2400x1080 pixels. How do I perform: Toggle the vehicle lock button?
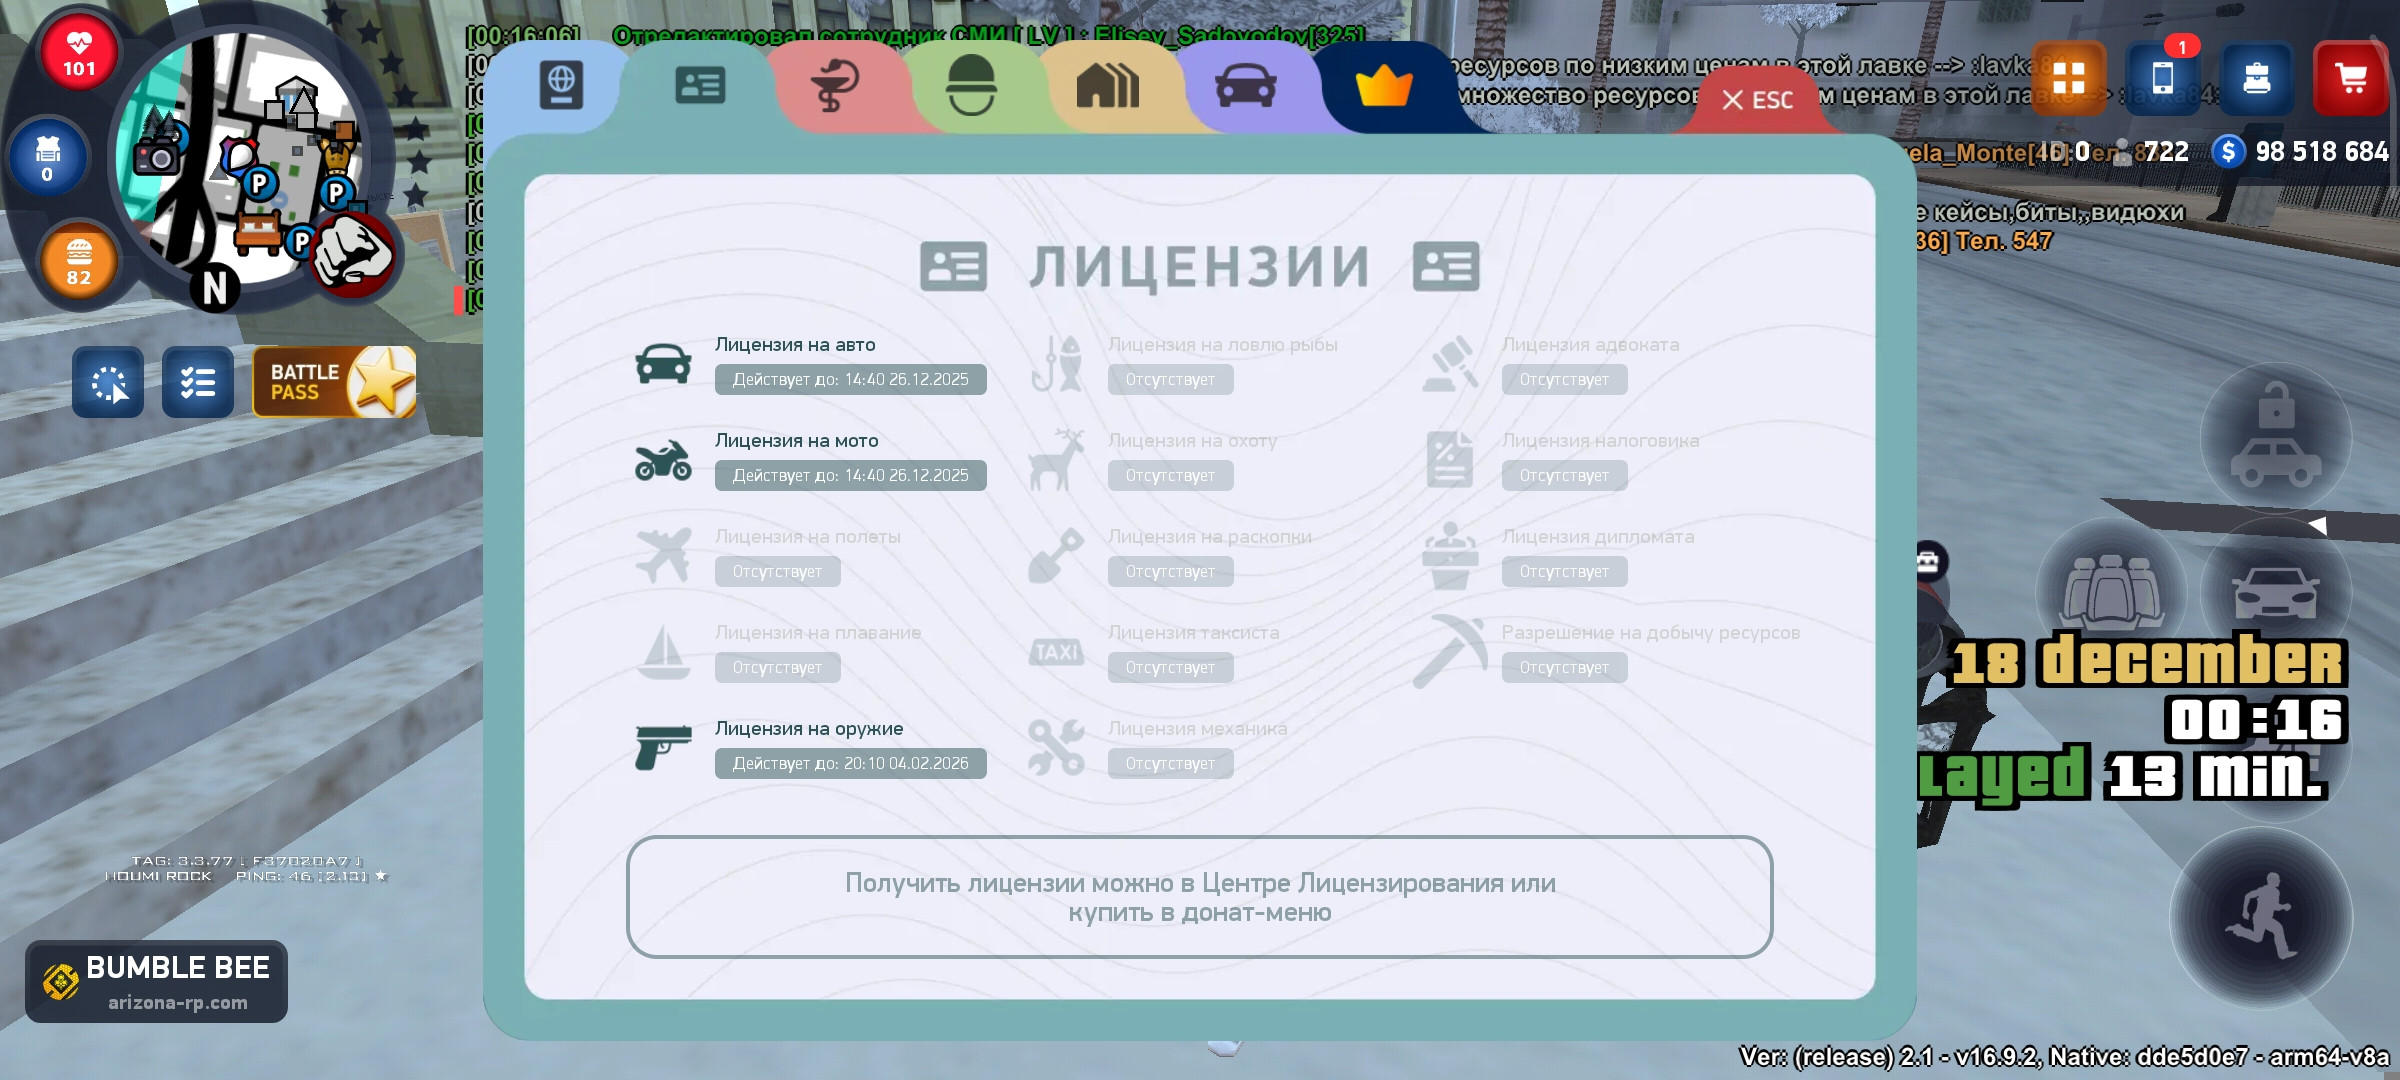[x=2276, y=438]
